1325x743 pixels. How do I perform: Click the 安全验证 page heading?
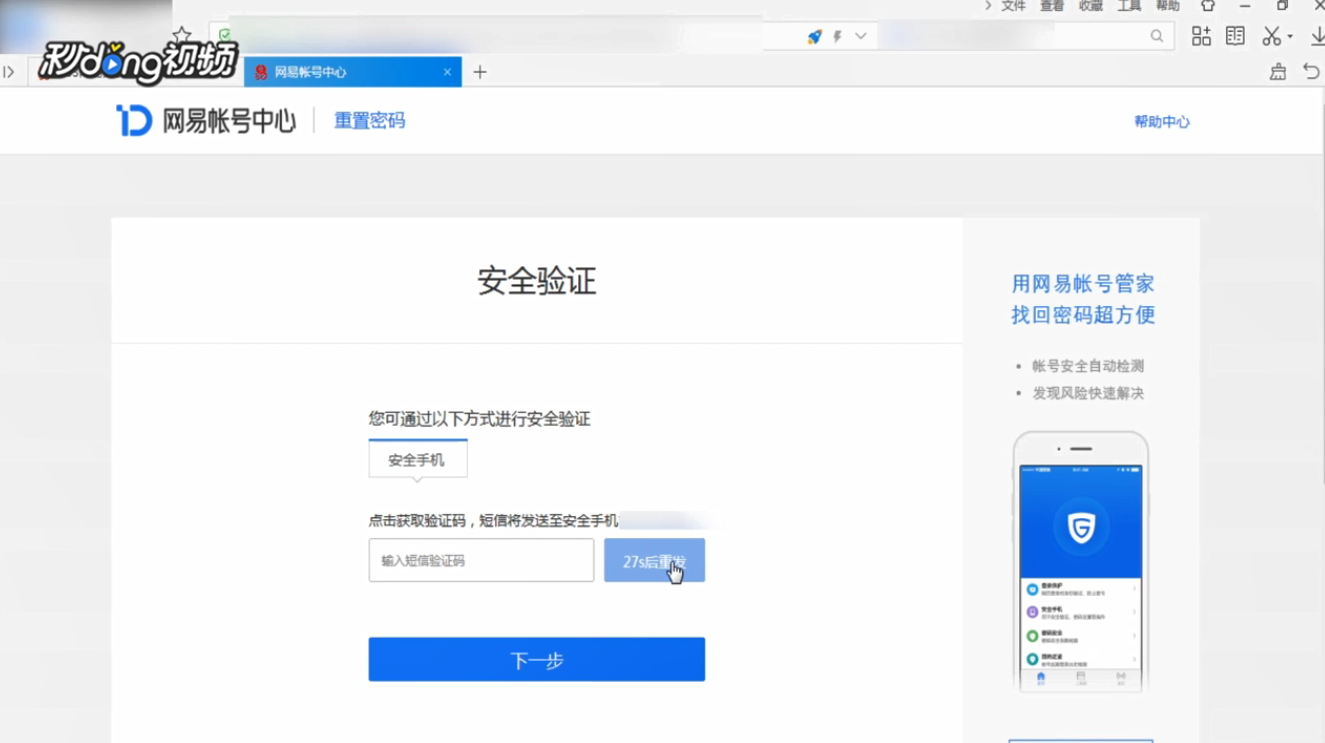coord(537,281)
